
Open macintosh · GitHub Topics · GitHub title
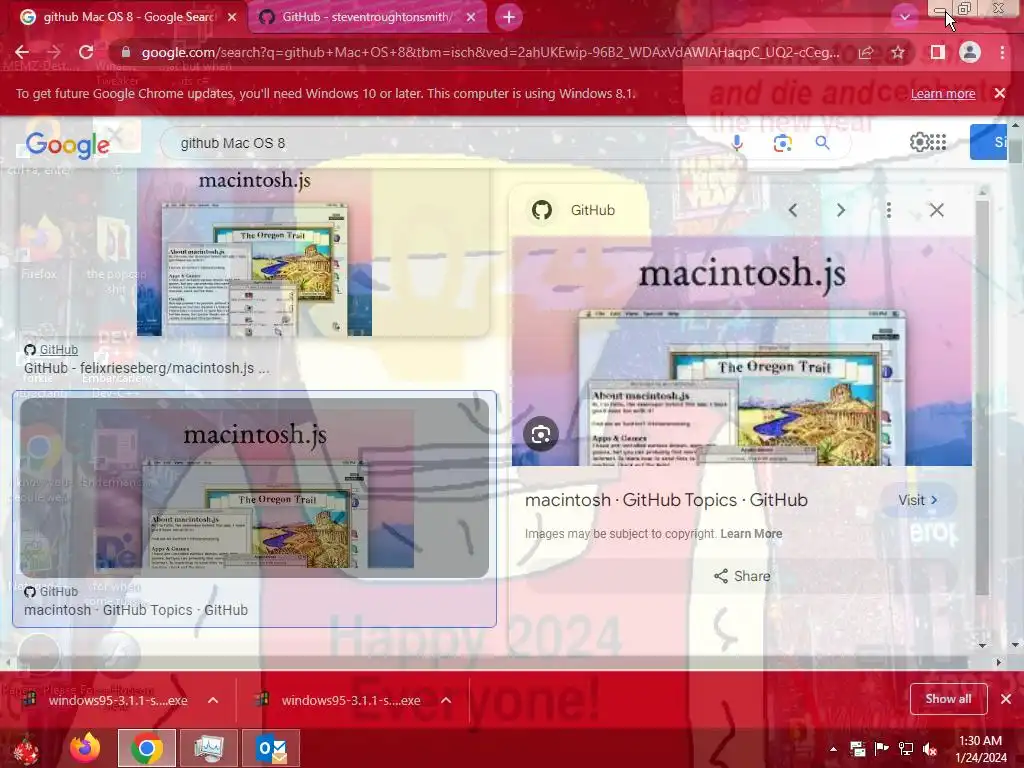click(x=666, y=500)
